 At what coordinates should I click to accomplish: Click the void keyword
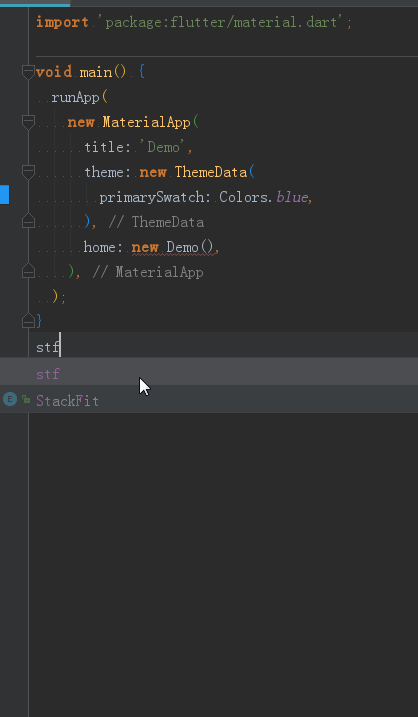click(54, 72)
